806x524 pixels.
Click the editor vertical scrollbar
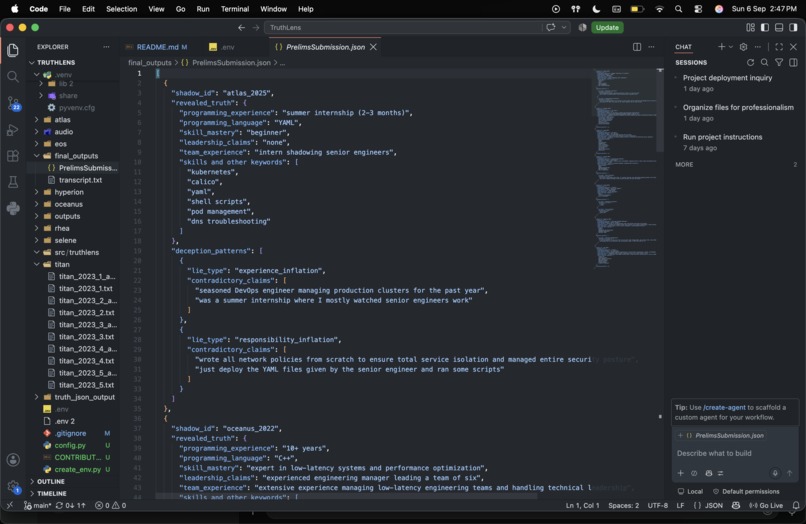coord(660,111)
